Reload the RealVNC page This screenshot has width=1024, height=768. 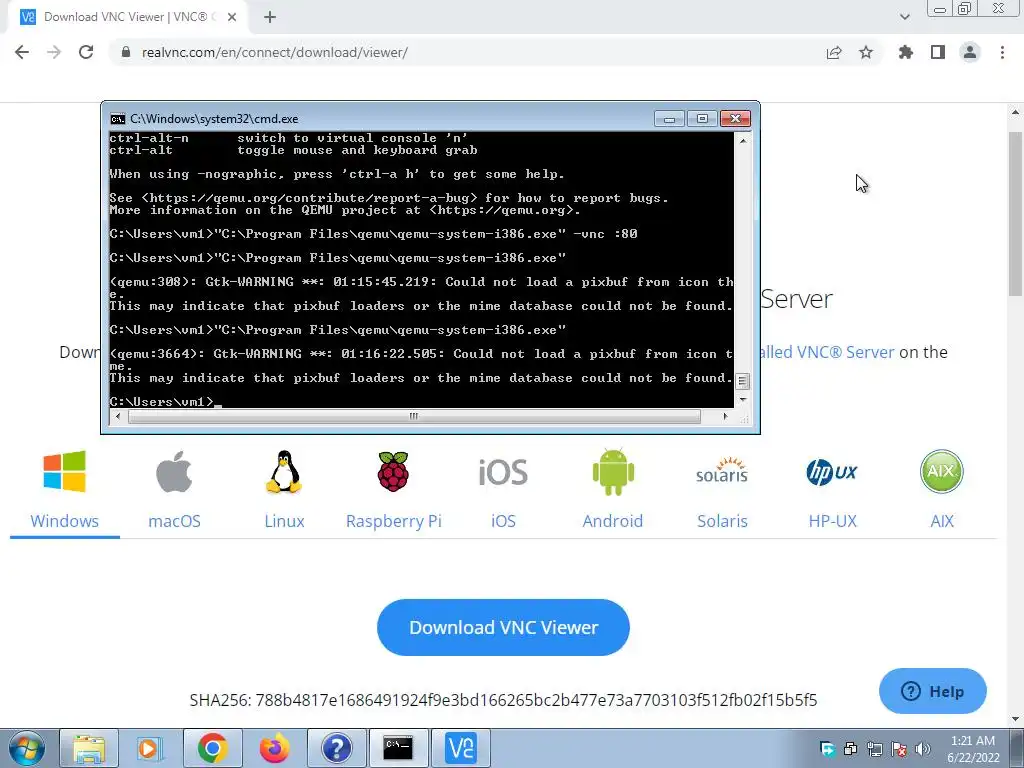point(86,52)
